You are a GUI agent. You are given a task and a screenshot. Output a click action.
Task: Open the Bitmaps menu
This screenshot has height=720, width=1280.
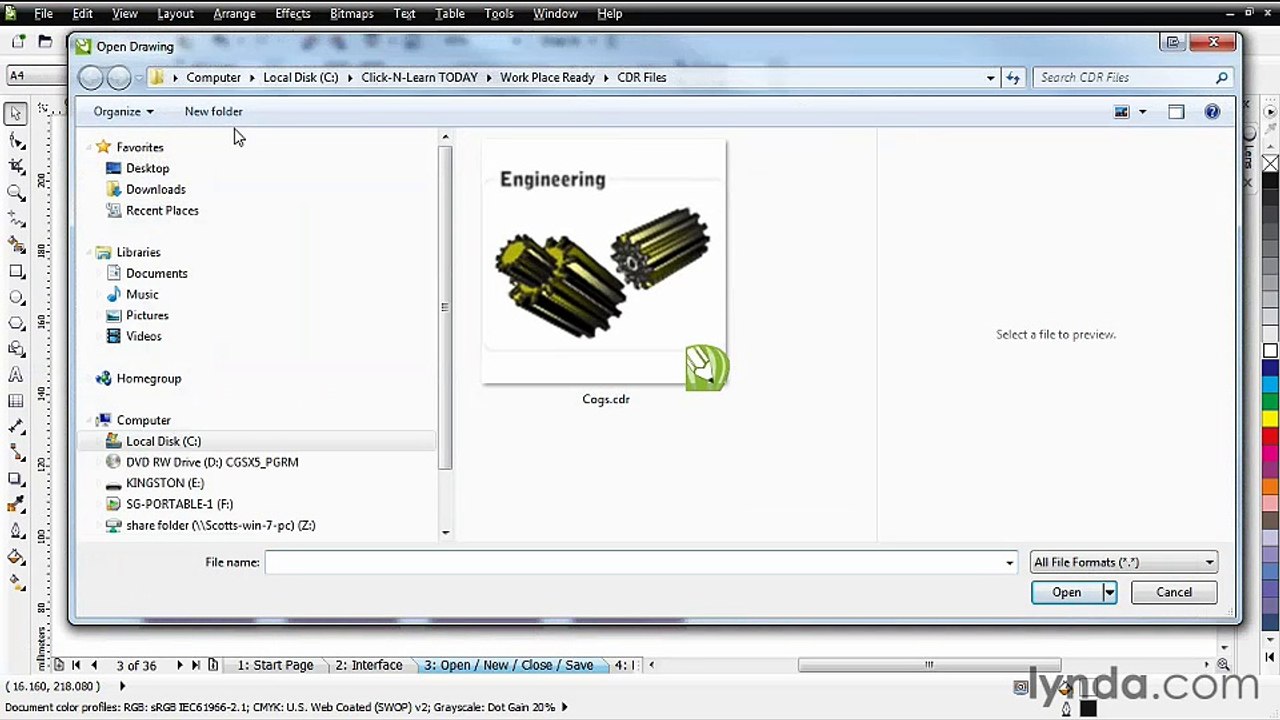click(351, 14)
